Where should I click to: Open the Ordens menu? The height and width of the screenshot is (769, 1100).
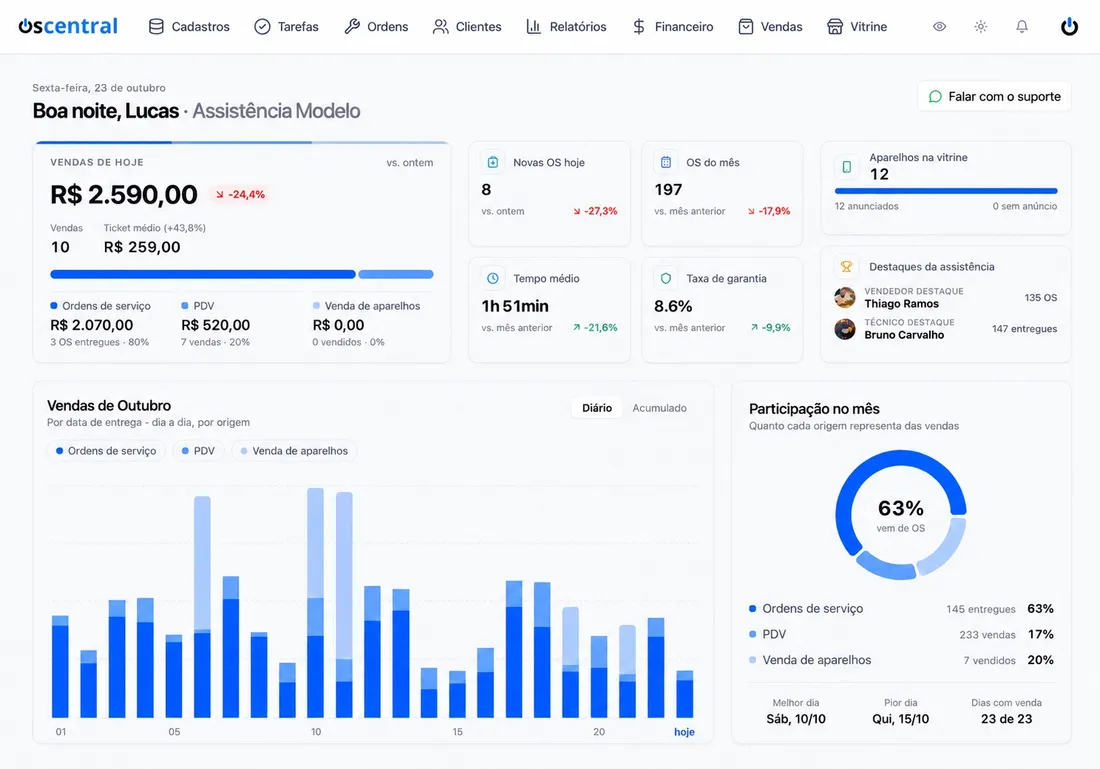click(376, 27)
